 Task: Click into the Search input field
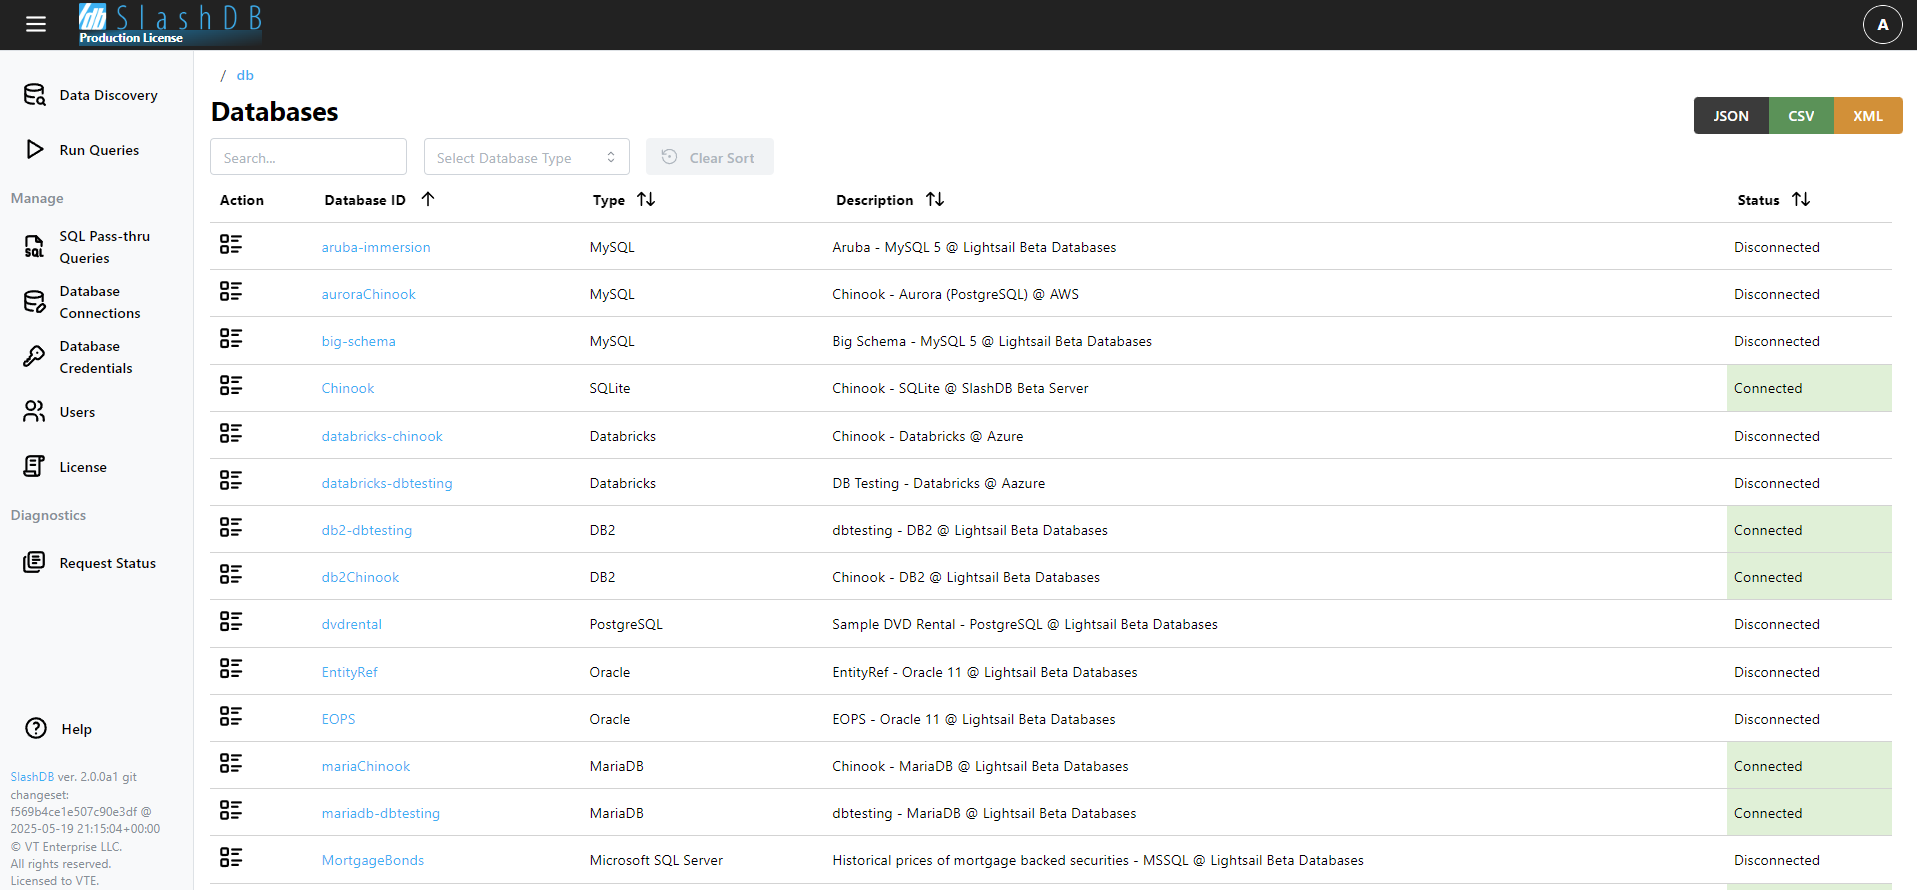click(308, 157)
